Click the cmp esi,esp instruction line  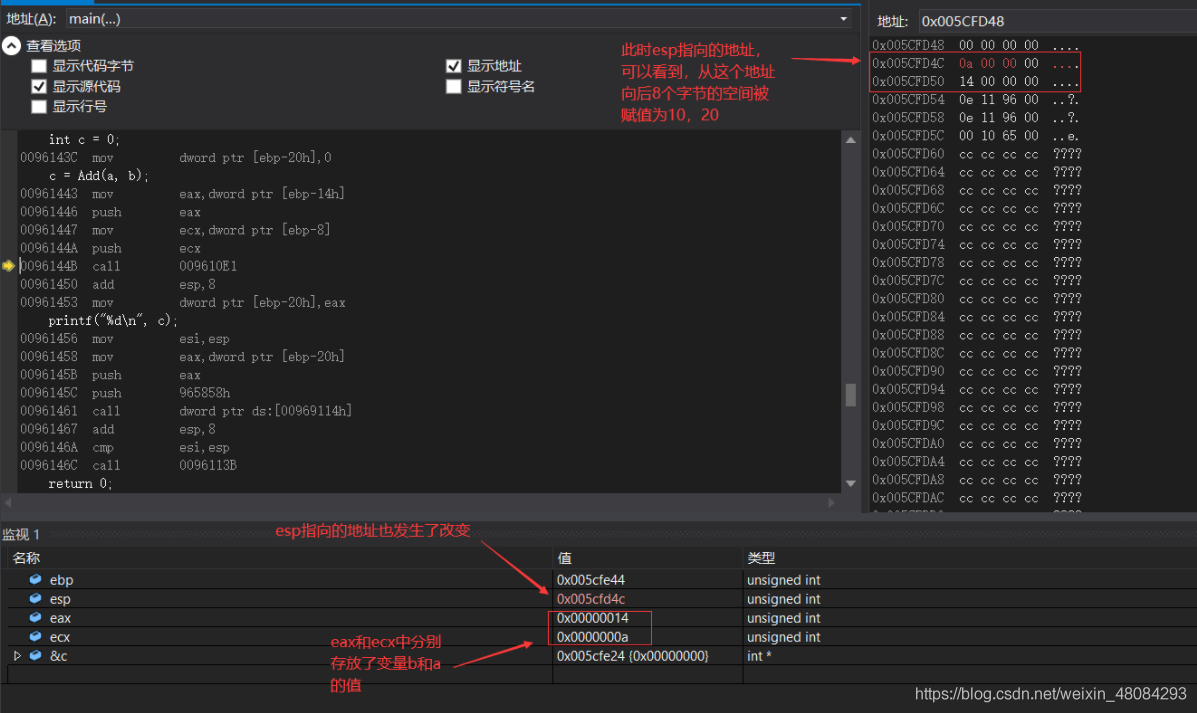pos(125,448)
